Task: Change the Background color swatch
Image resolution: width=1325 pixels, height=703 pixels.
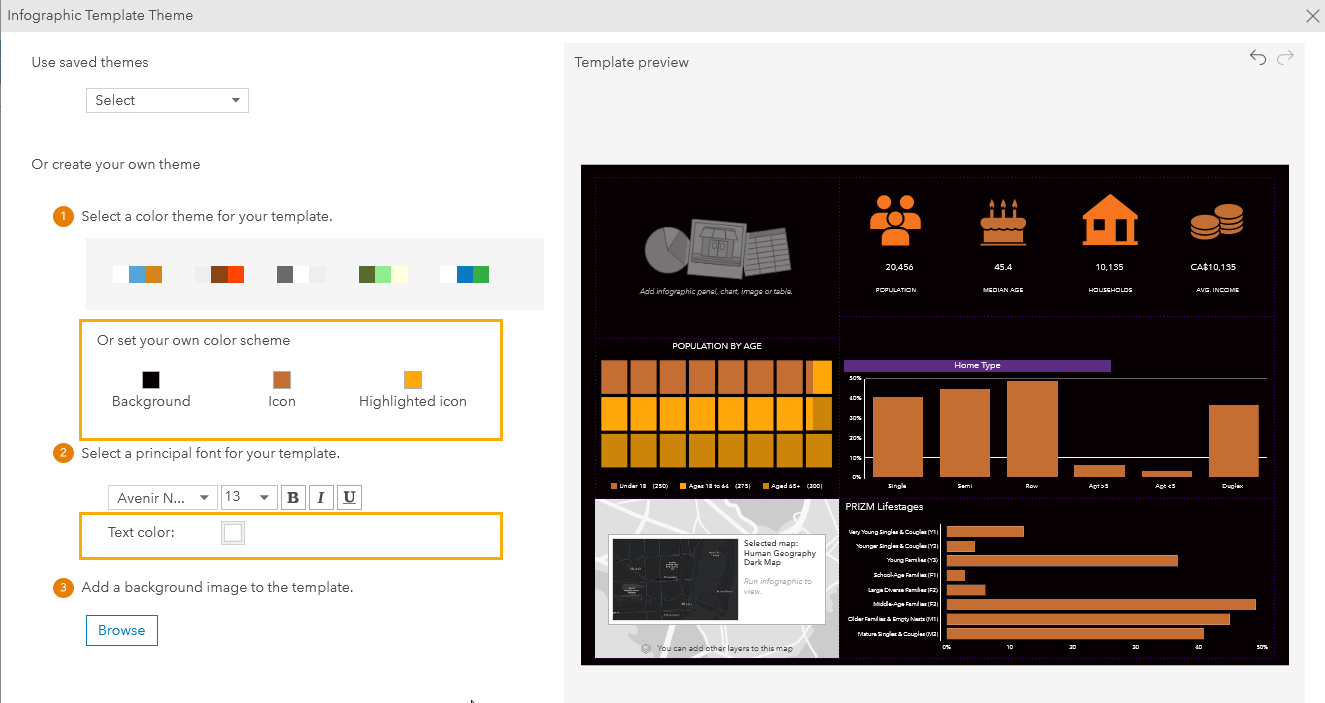Action: [151, 379]
